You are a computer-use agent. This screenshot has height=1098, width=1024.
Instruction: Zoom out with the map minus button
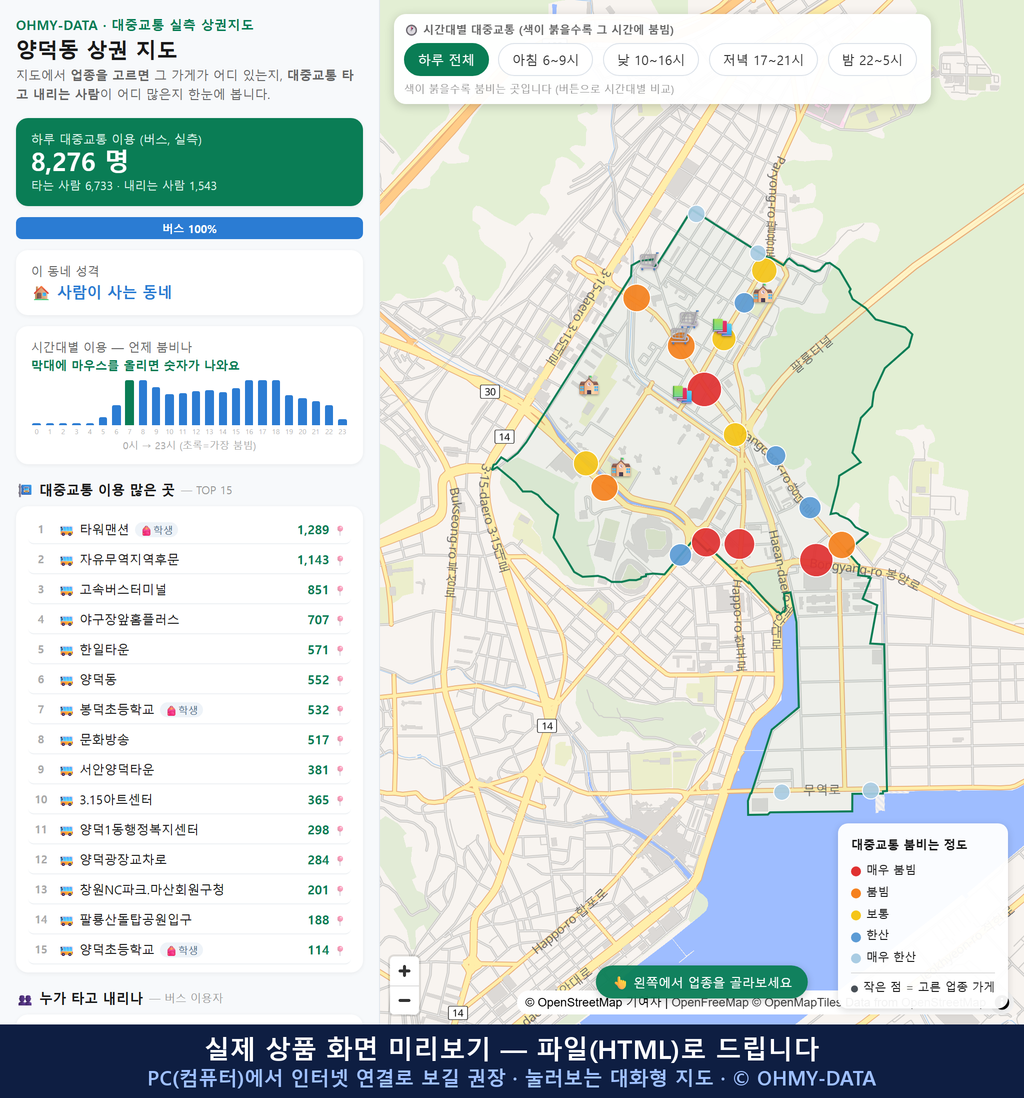[404, 1000]
